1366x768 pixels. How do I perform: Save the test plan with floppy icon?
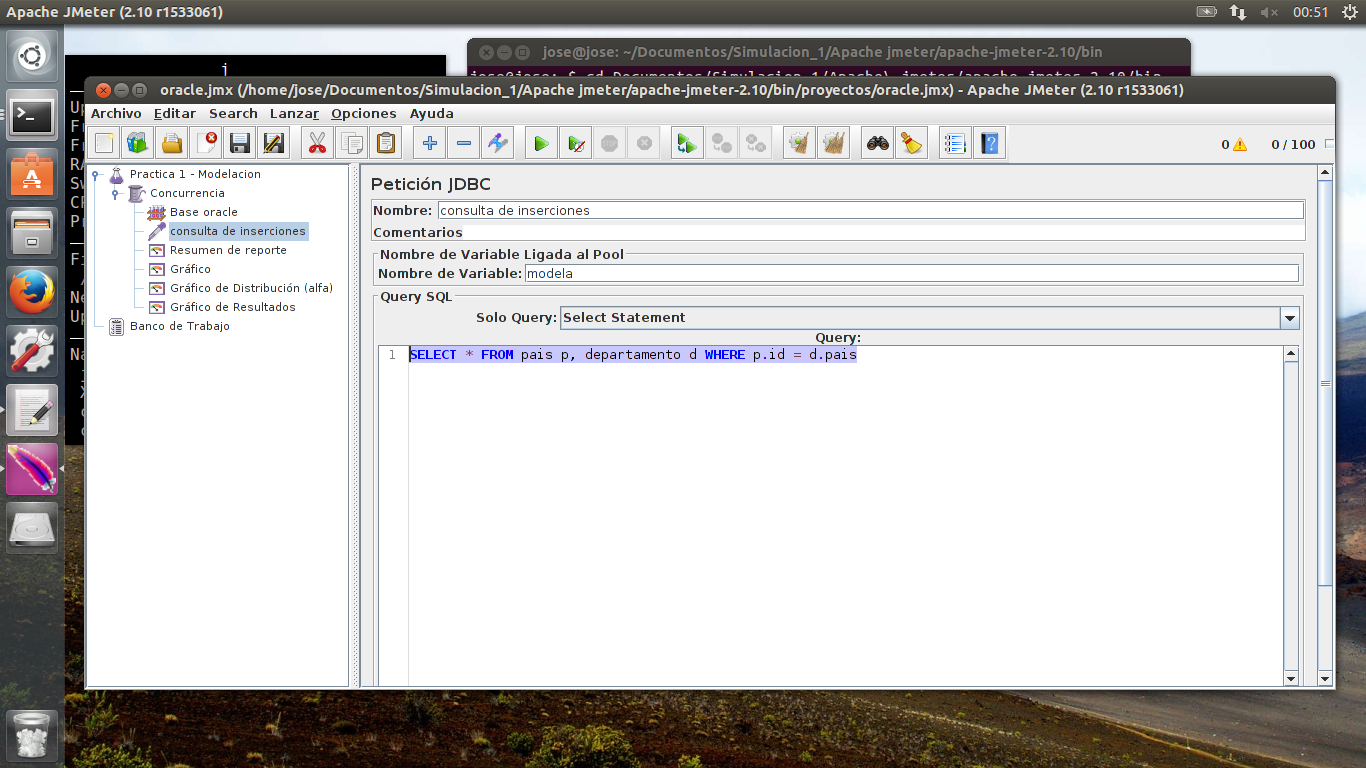240,143
